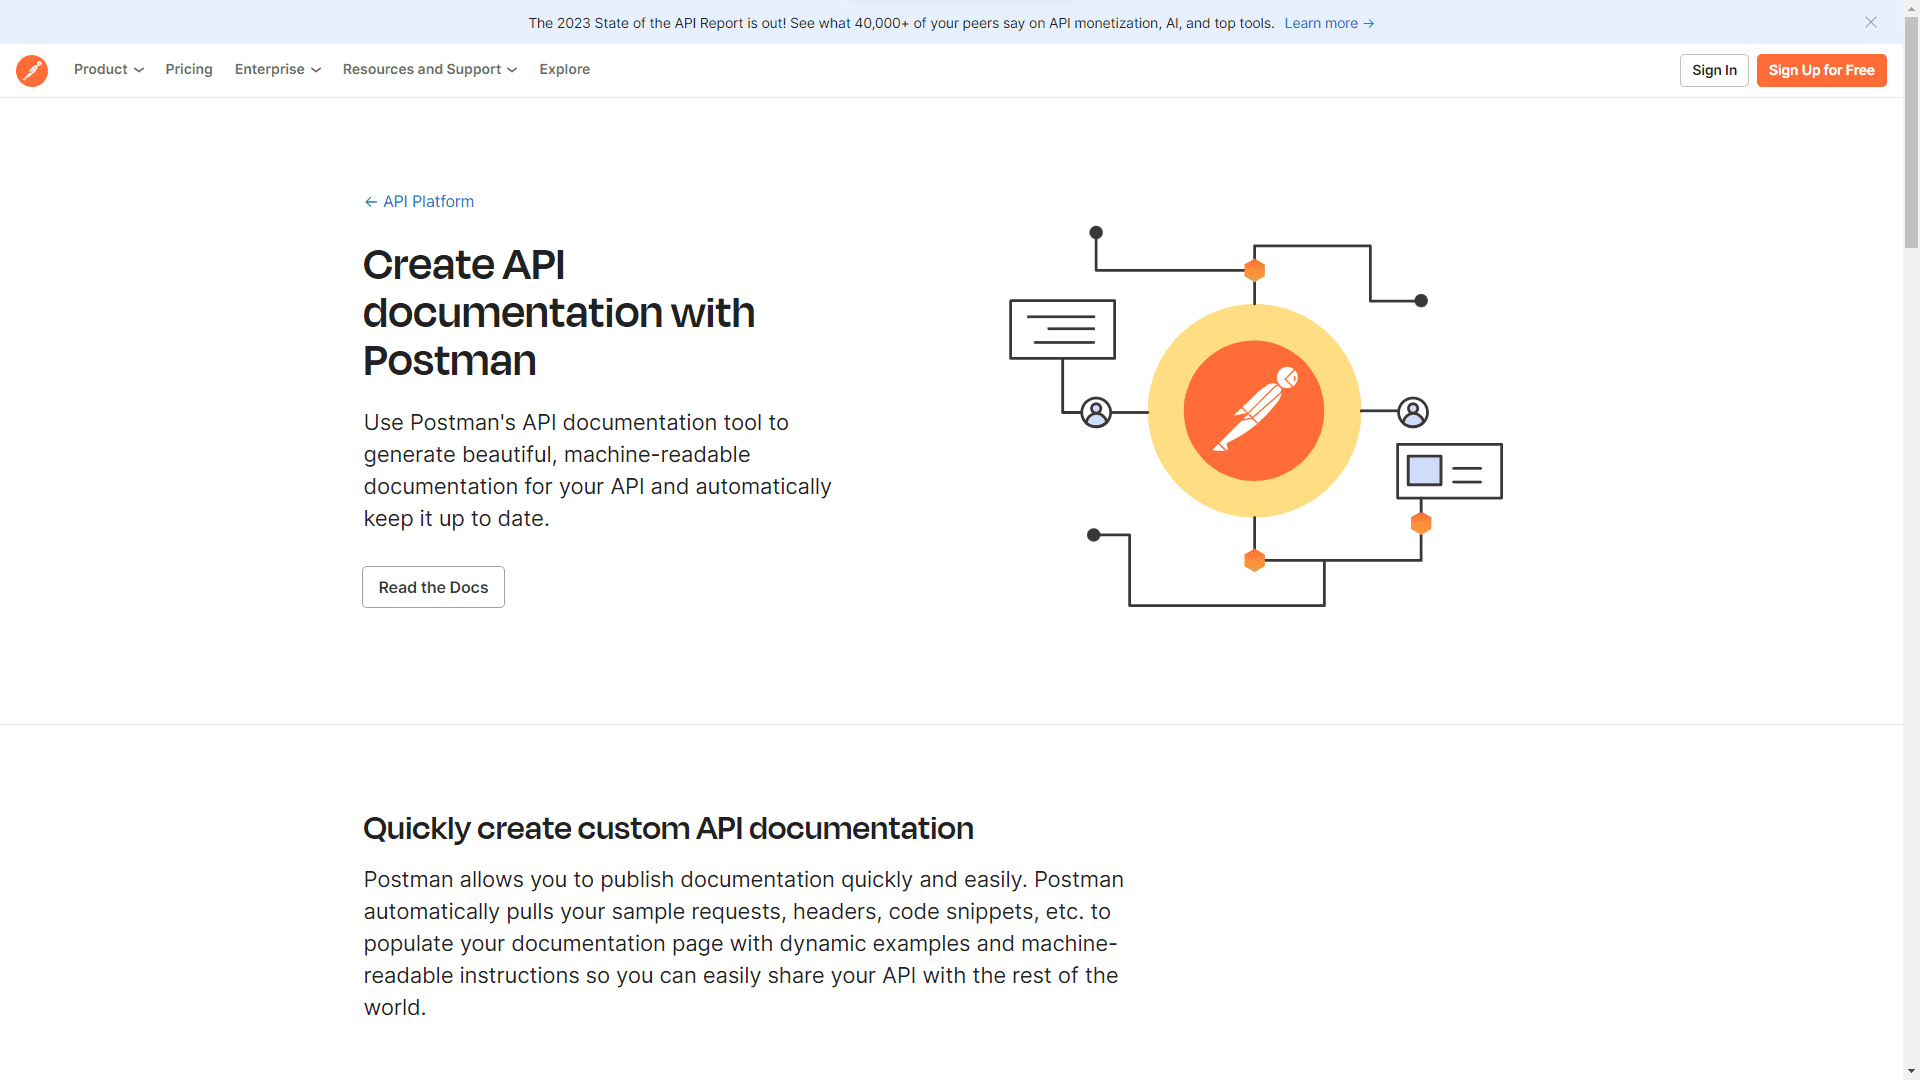The width and height of the screenshot is (1920, 1080).
Task: Click the Sign In button
Action: 1714,70
